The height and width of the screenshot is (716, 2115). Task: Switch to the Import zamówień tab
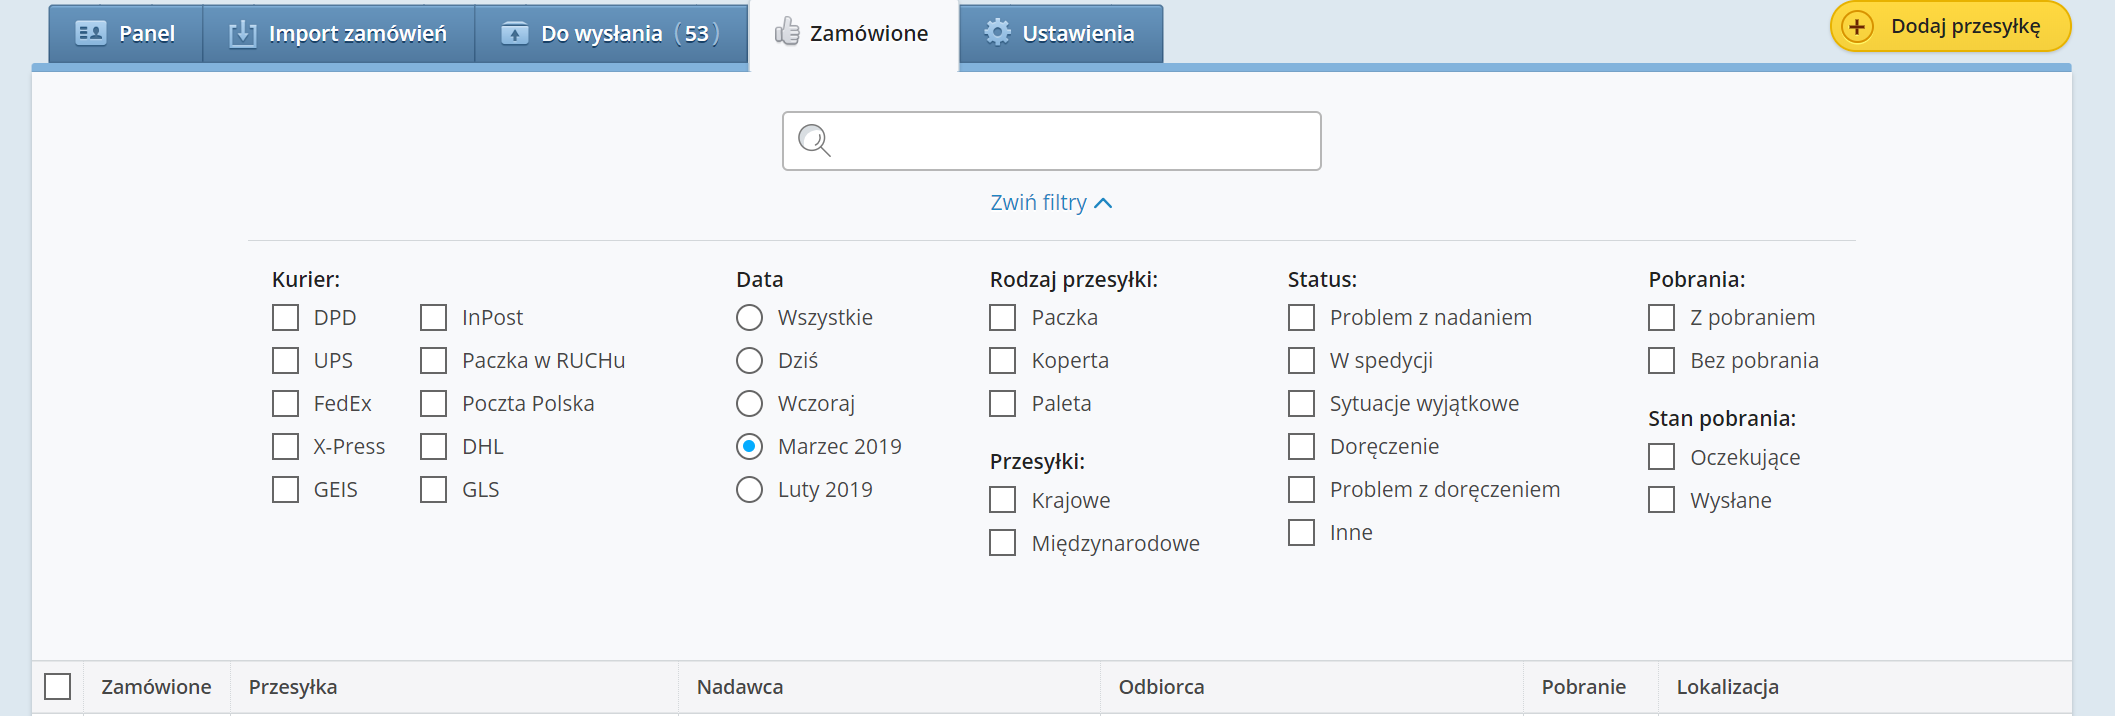(x=357, y=34)
